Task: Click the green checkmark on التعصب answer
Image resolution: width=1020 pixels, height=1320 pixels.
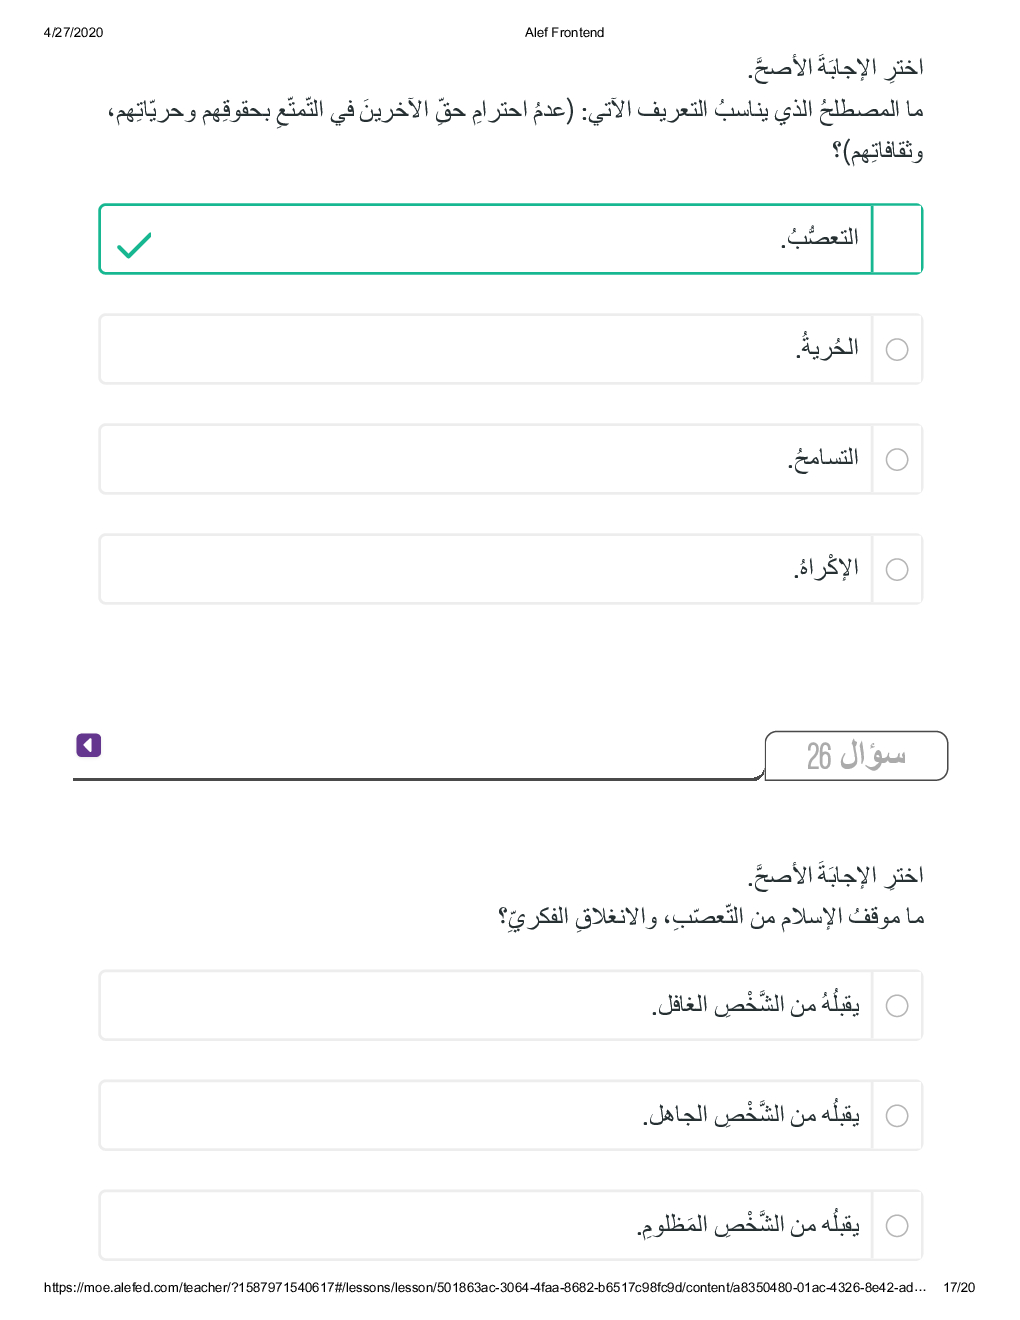Action: [x=134, y=245]
